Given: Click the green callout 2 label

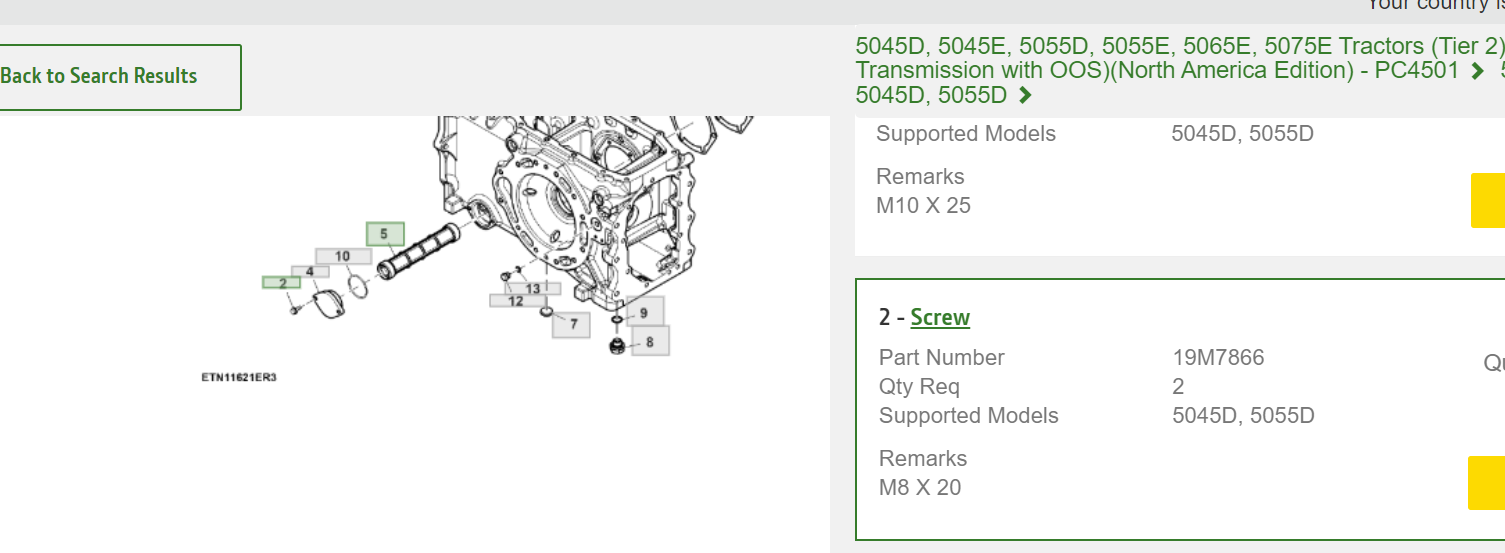Looking at the screenshot, I should click(x=282, y=283).
